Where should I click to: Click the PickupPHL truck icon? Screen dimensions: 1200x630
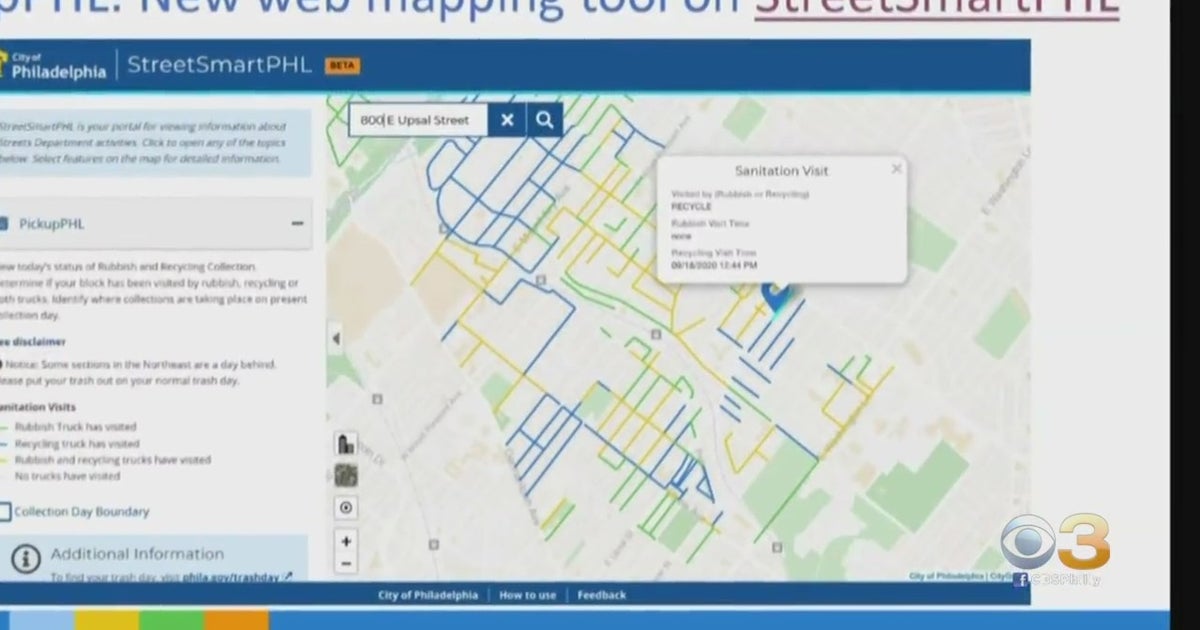pos(3,224)
